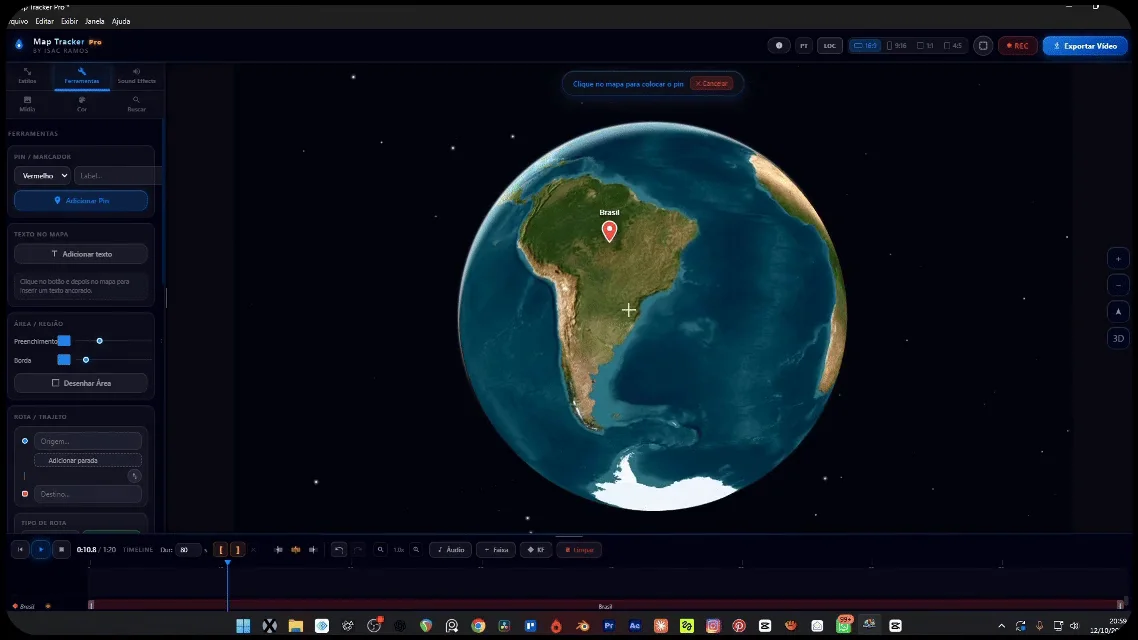Open the Ajuda menu

120,21
